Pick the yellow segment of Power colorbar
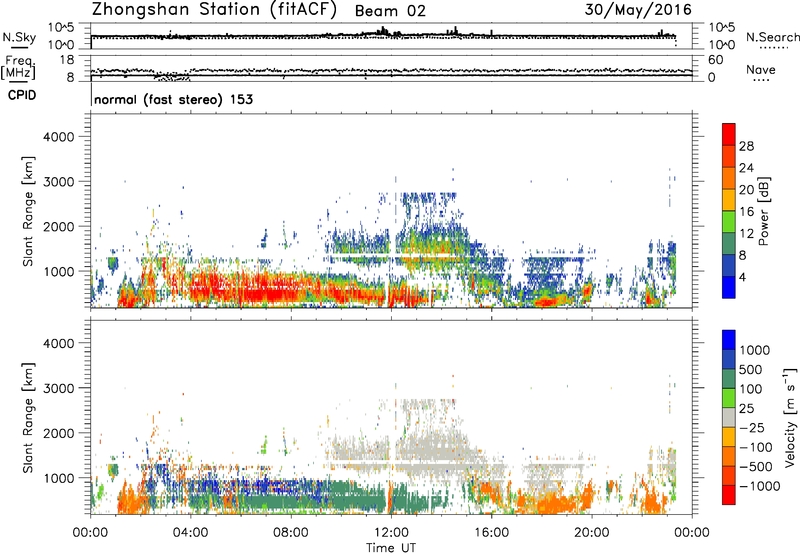This screenshot has height=554, width=800. 729,200
